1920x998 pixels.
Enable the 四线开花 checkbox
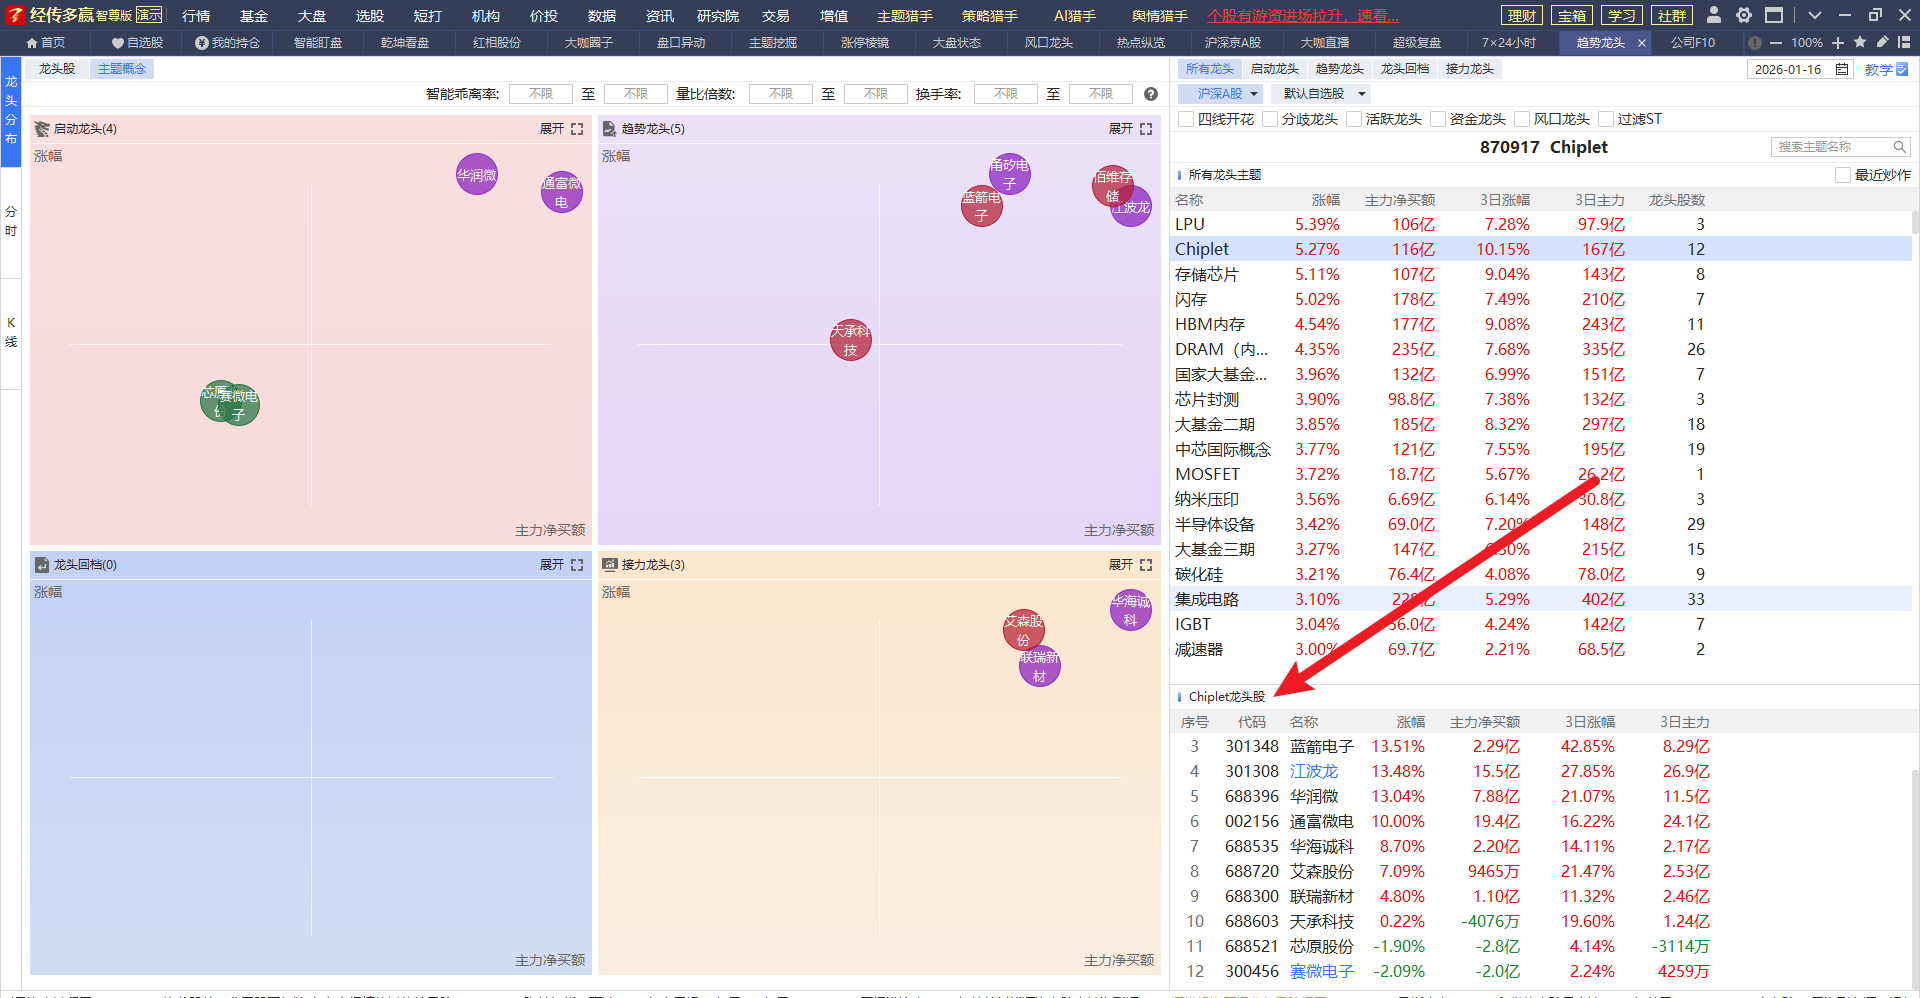tap(1187, 119)
